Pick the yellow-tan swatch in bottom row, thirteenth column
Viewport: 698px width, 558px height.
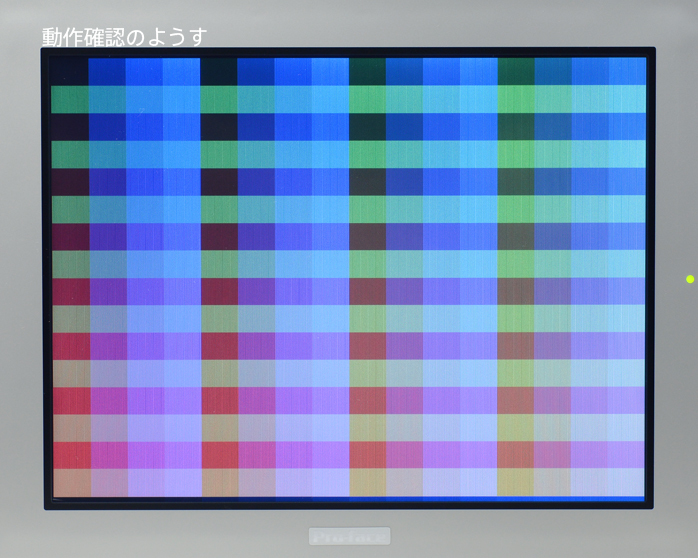[516, 481]
